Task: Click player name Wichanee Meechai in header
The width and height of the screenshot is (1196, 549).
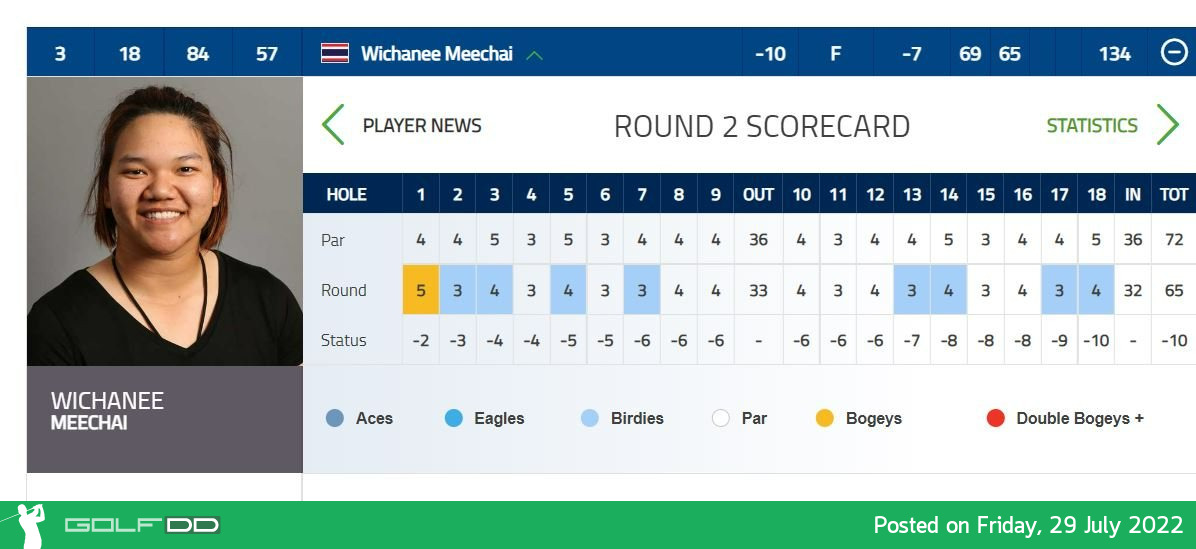Action: click(x=436, y=54)
